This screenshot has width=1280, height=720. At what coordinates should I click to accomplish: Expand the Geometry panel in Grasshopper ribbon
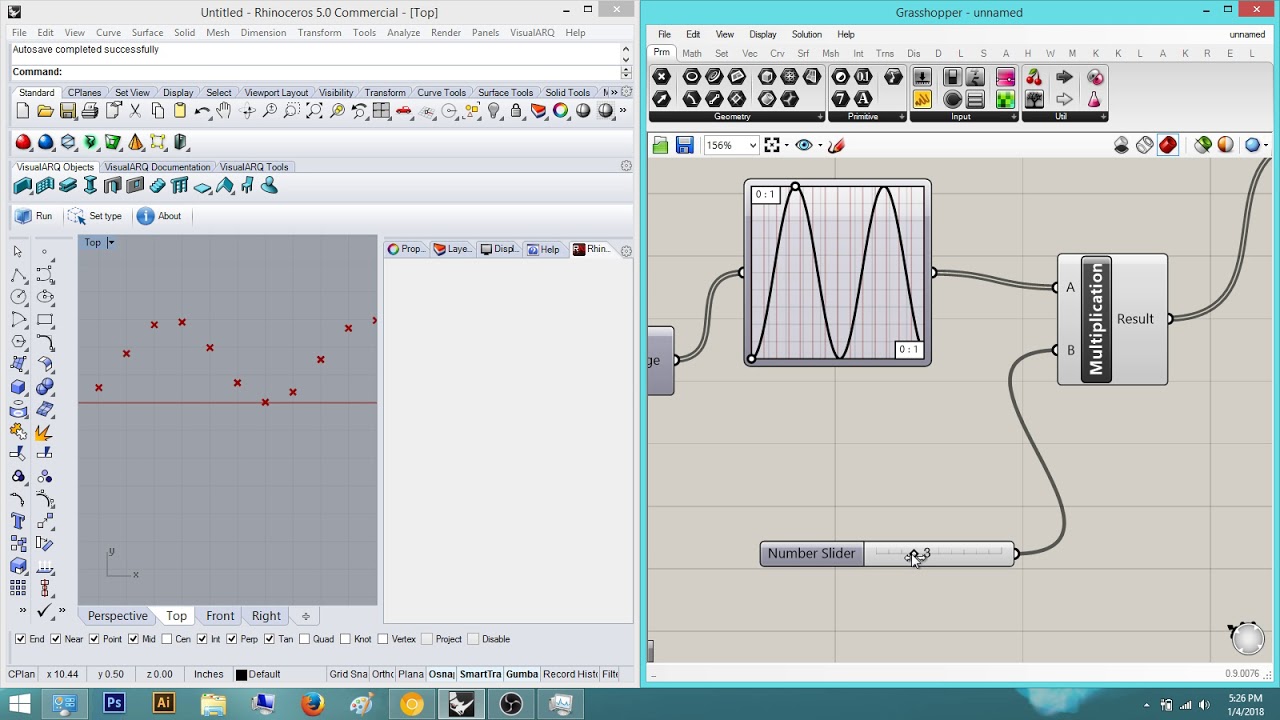(x=821, y=117)
